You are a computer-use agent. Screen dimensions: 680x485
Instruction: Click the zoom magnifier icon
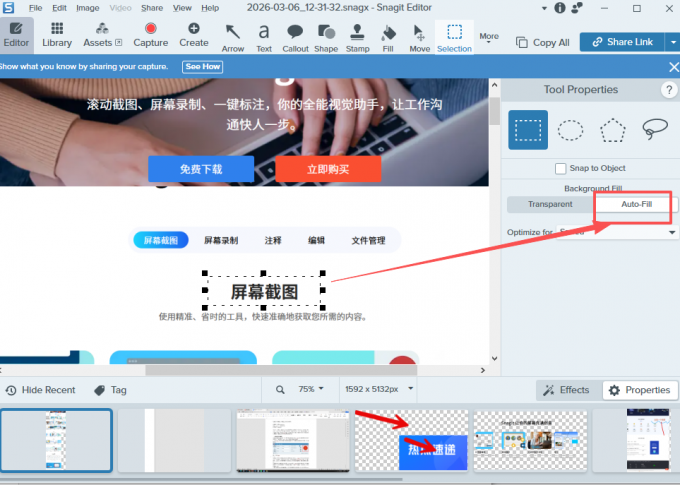point(280,390)
